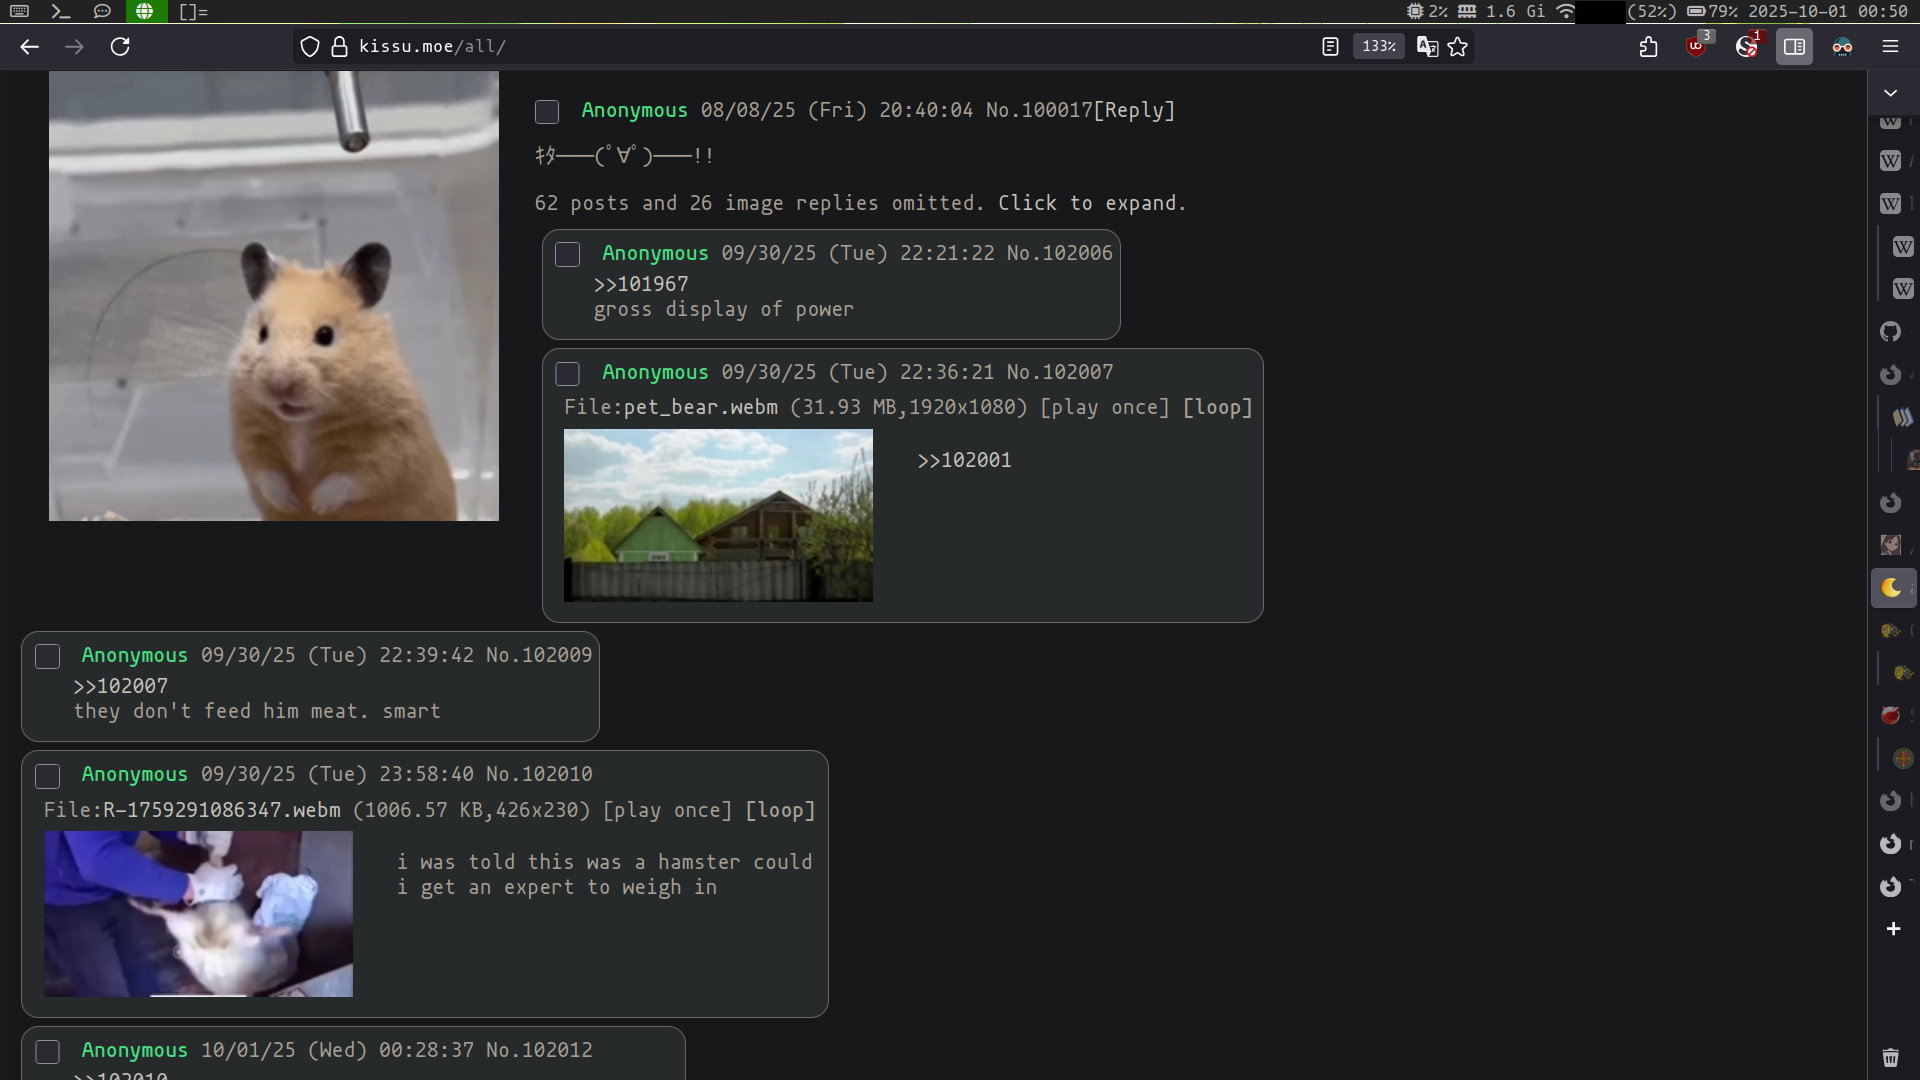Toggle the browser sidebar
Screen dimensions: 1920x1080
pos(1794,47)
